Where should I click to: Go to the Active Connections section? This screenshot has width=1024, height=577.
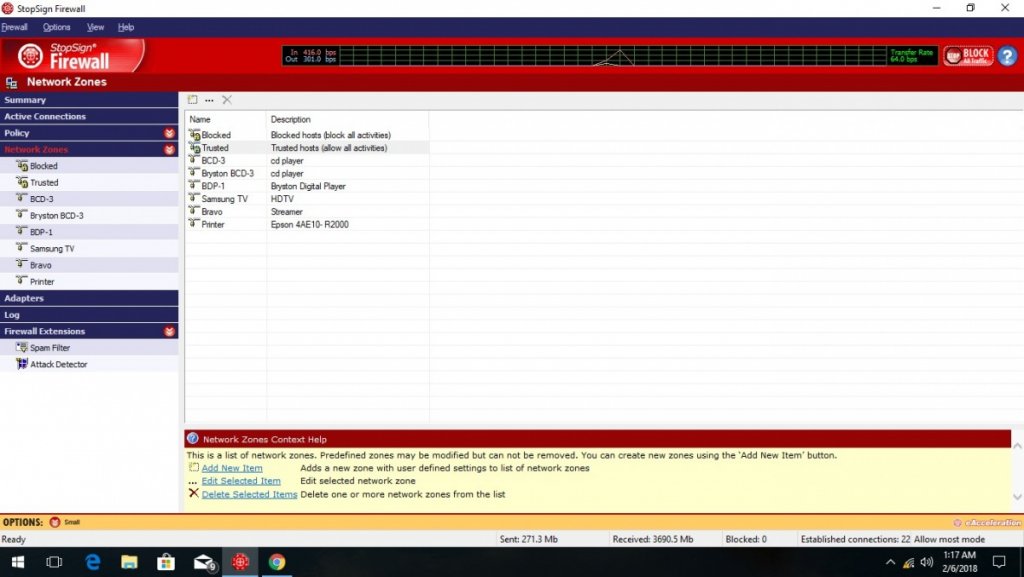click(89, 116)
